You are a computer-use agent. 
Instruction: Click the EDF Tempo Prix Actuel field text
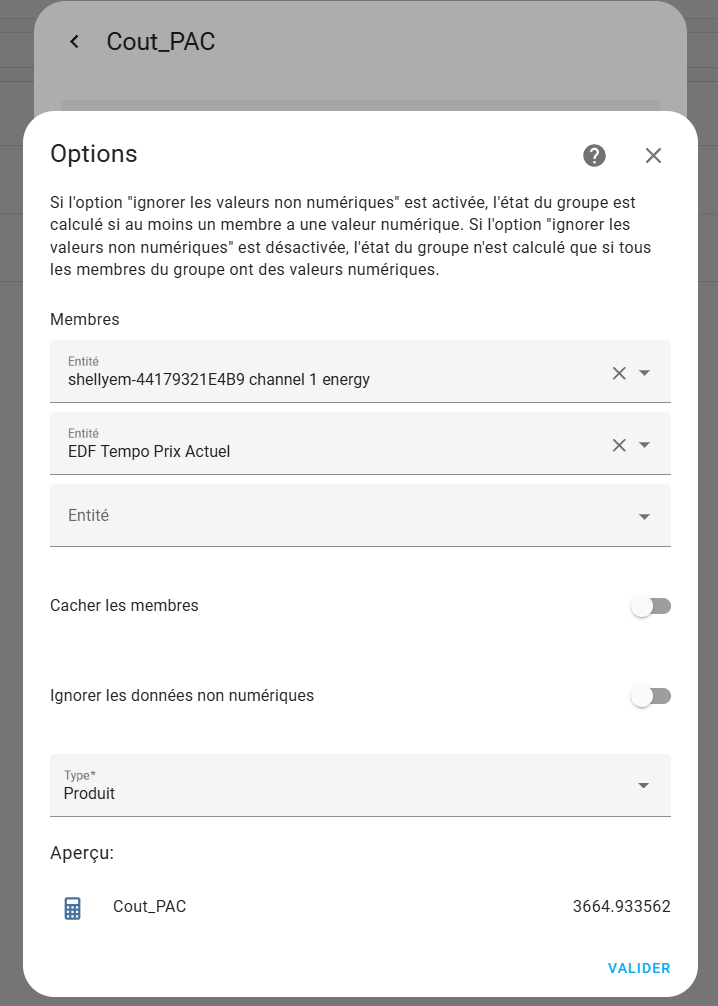point(149,452)
